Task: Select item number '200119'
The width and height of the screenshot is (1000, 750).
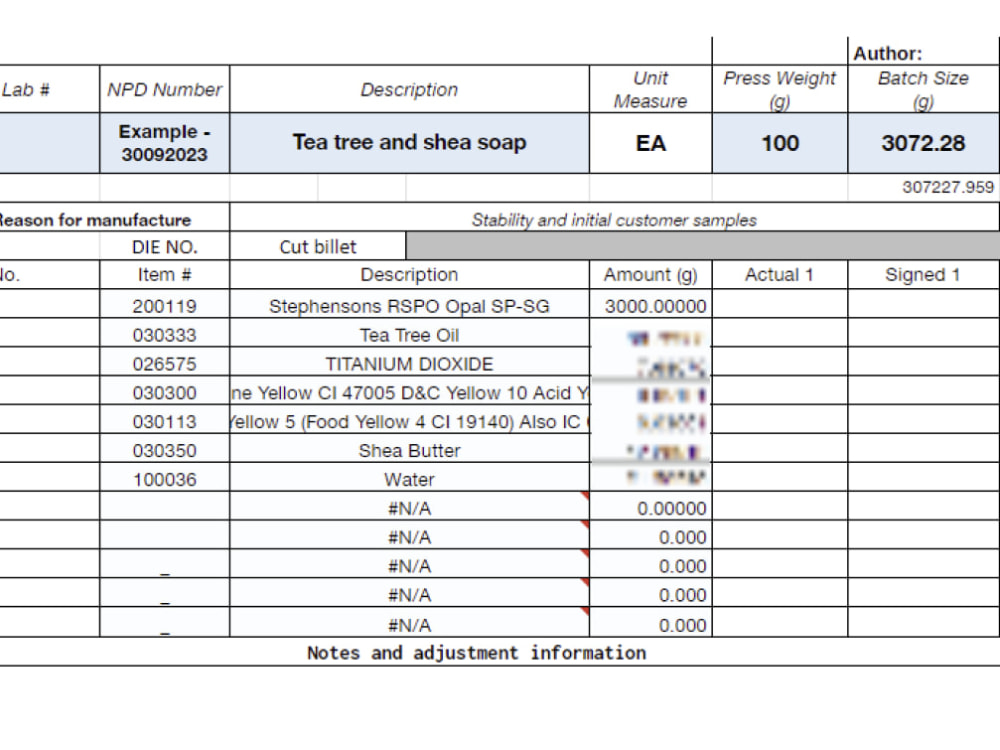Action: point(165,305)
